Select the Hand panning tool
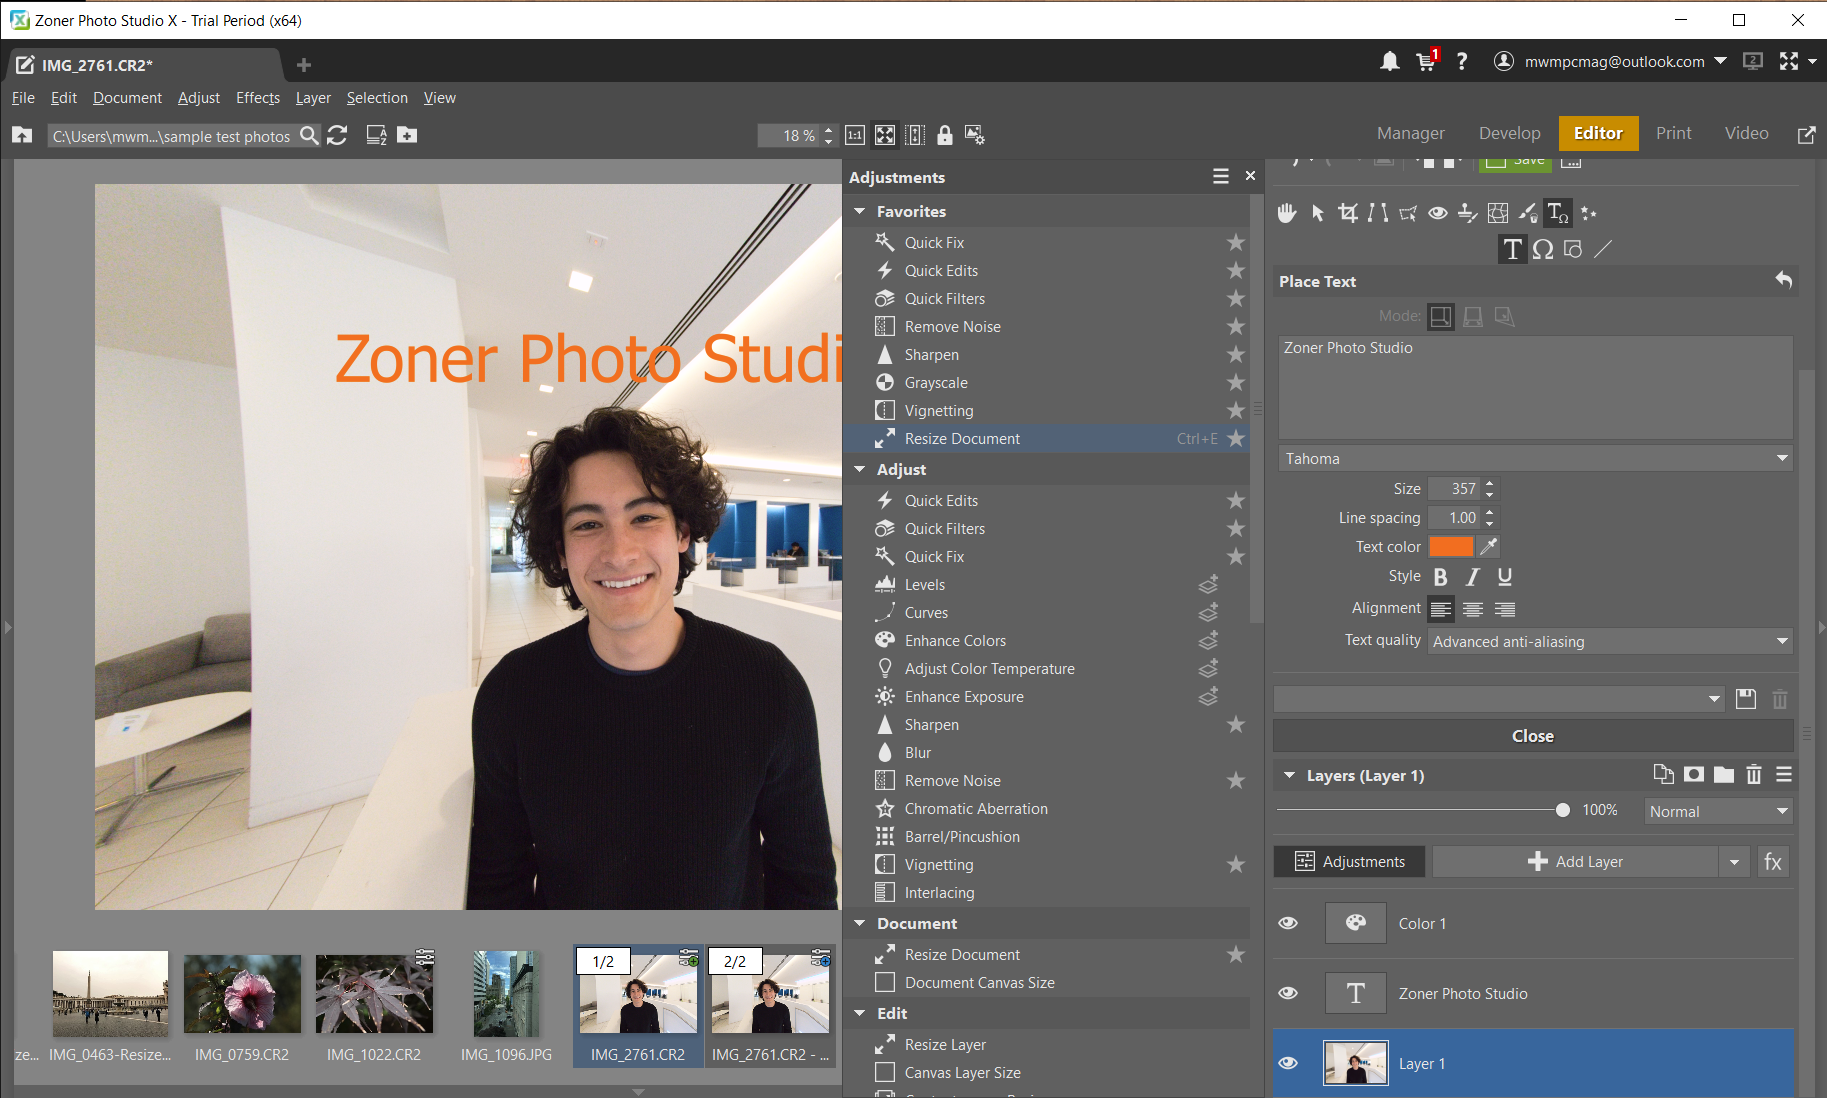Image resolution: width=1827 pixels, height=1098 pixels. tap(1286, 212)
